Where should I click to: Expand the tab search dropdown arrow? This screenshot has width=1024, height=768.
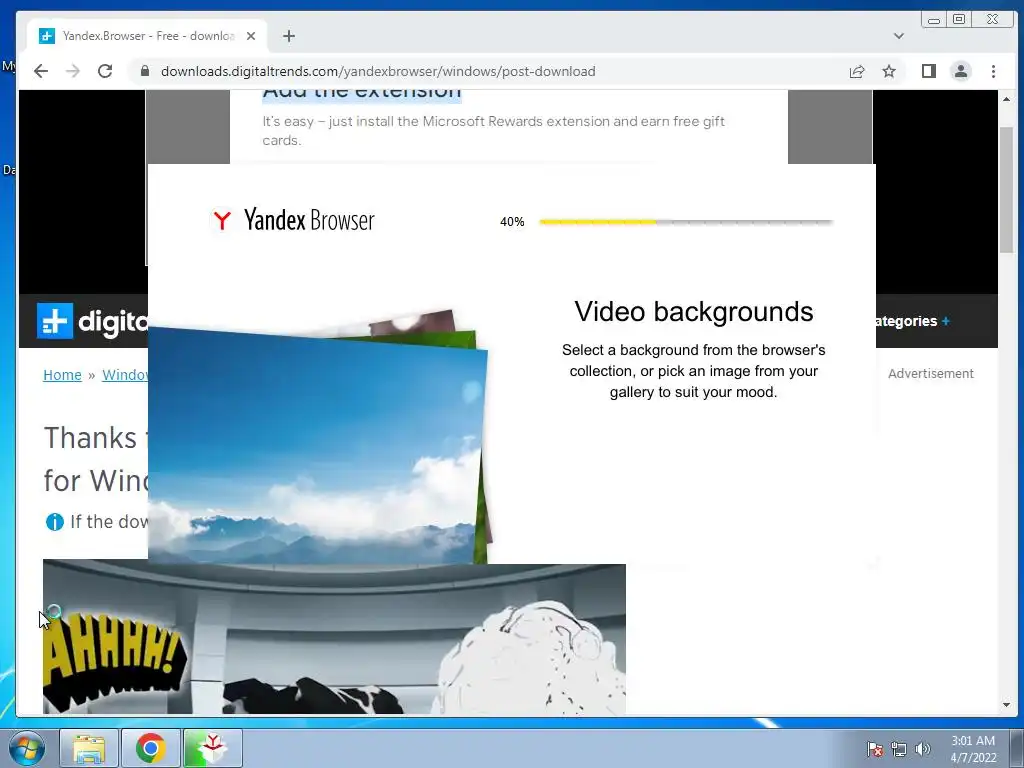pos(899,36)
